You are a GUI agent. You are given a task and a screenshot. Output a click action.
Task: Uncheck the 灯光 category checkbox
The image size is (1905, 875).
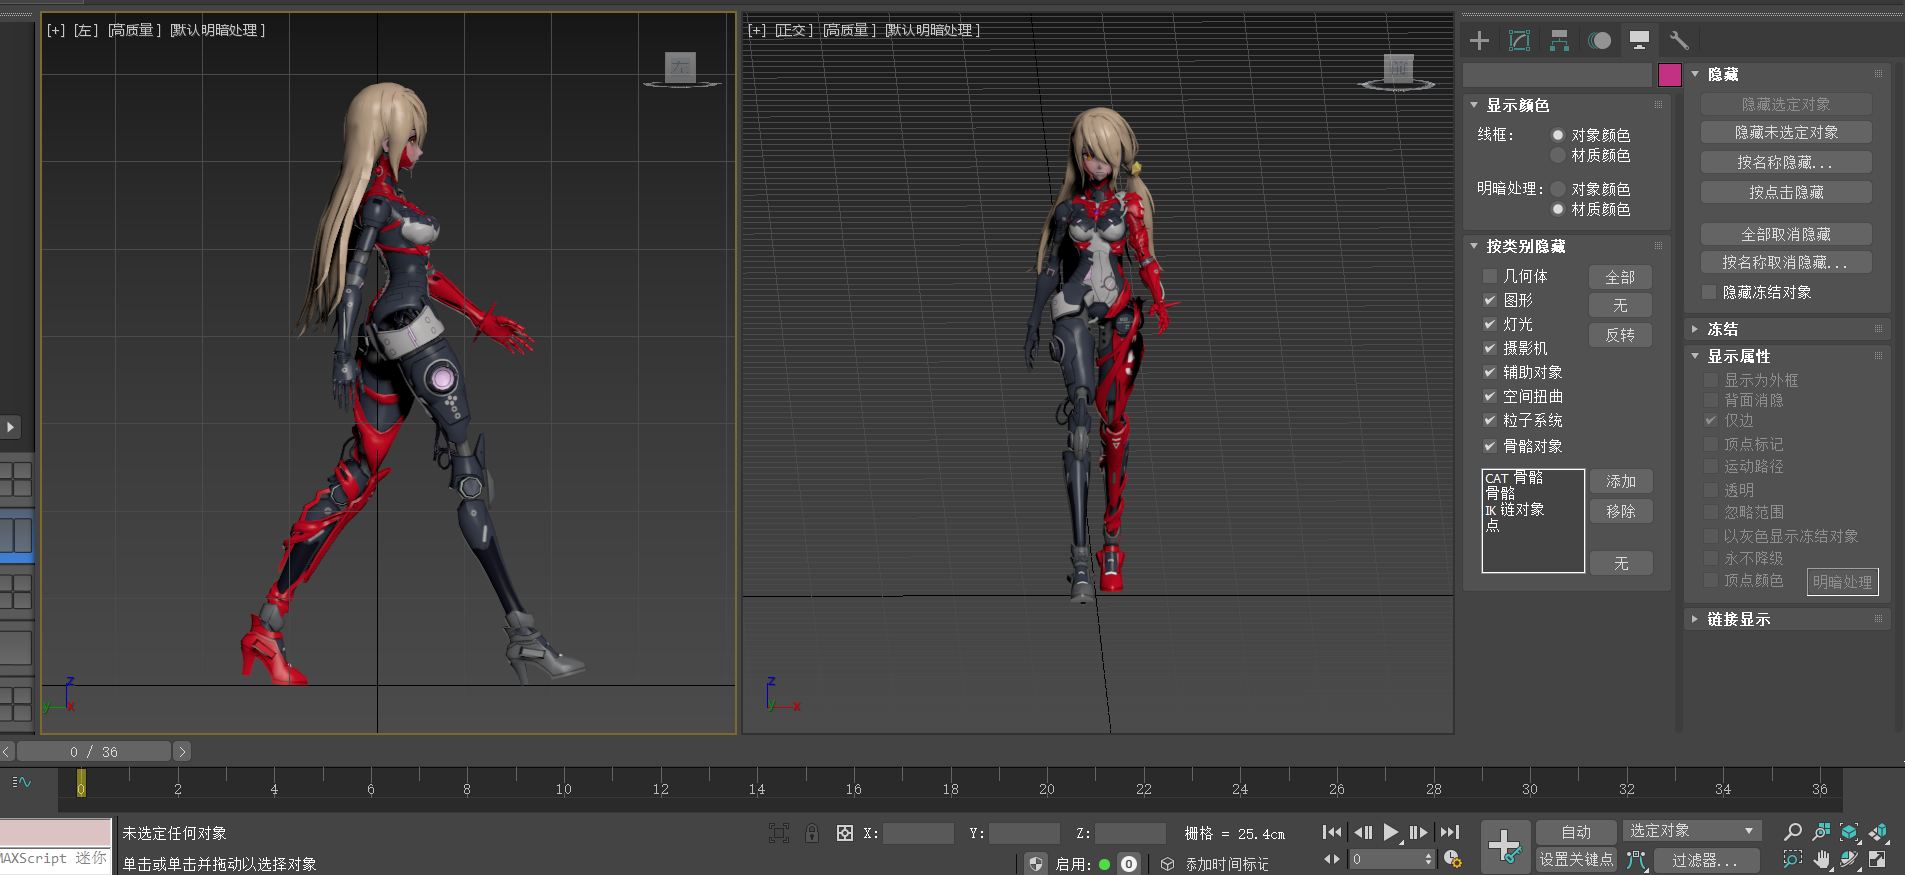(x=1490, y=324)
